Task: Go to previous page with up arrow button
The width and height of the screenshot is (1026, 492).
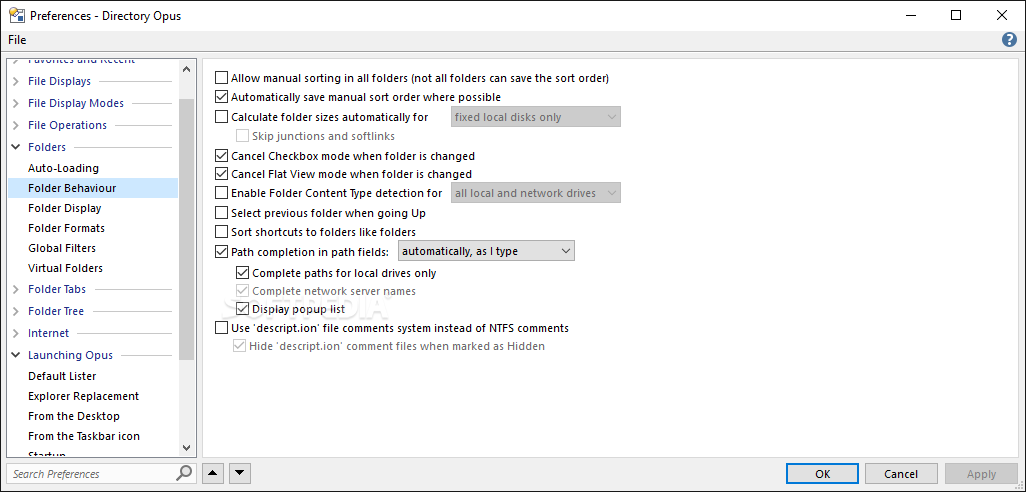Action: (213, 473)
